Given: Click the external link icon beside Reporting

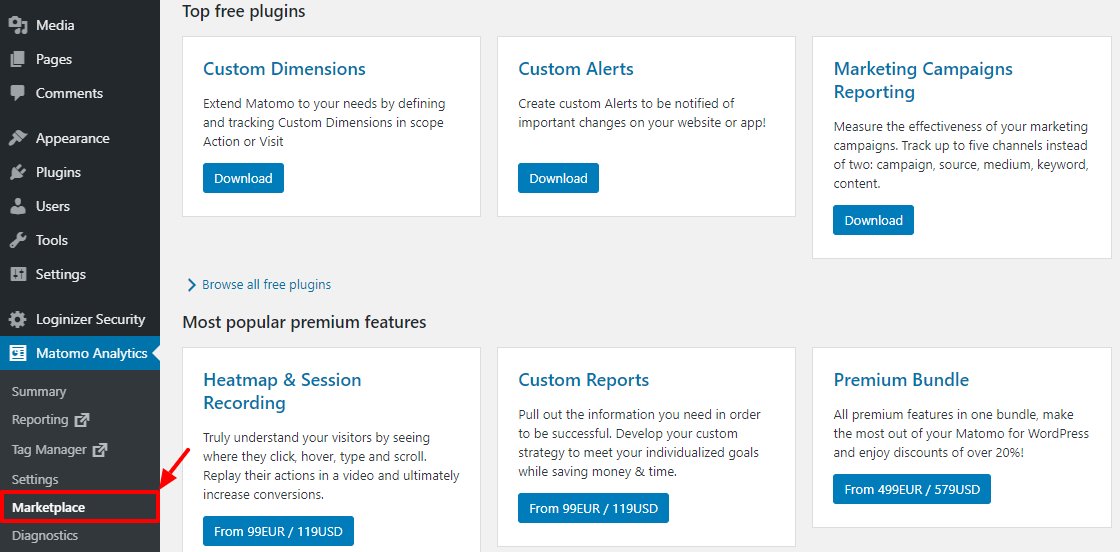Looking at the screenshot, I should pos(82,420).
